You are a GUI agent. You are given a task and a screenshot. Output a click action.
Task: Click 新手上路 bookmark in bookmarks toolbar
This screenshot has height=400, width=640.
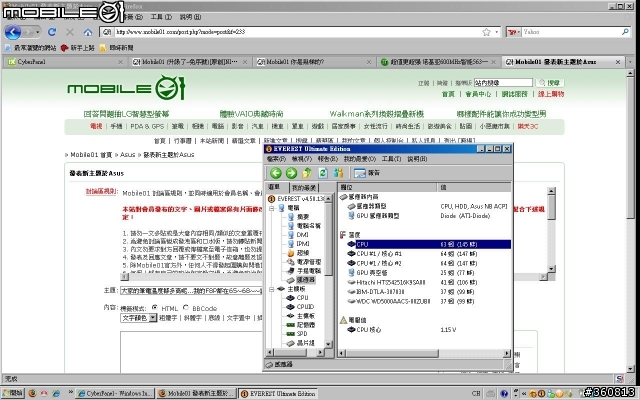pyautogui.click(x=78, y=48)
